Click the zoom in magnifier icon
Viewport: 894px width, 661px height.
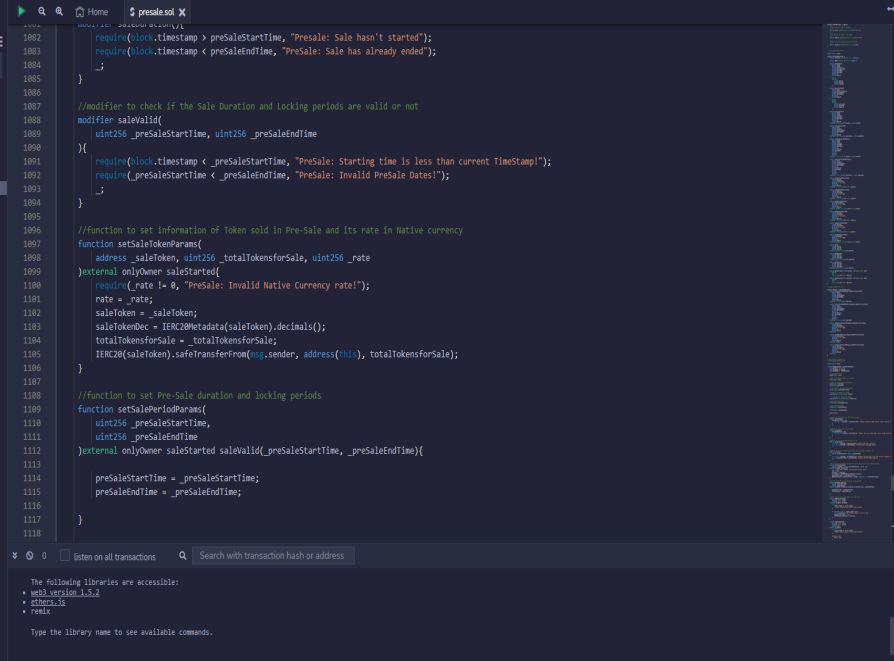point(59,11)
